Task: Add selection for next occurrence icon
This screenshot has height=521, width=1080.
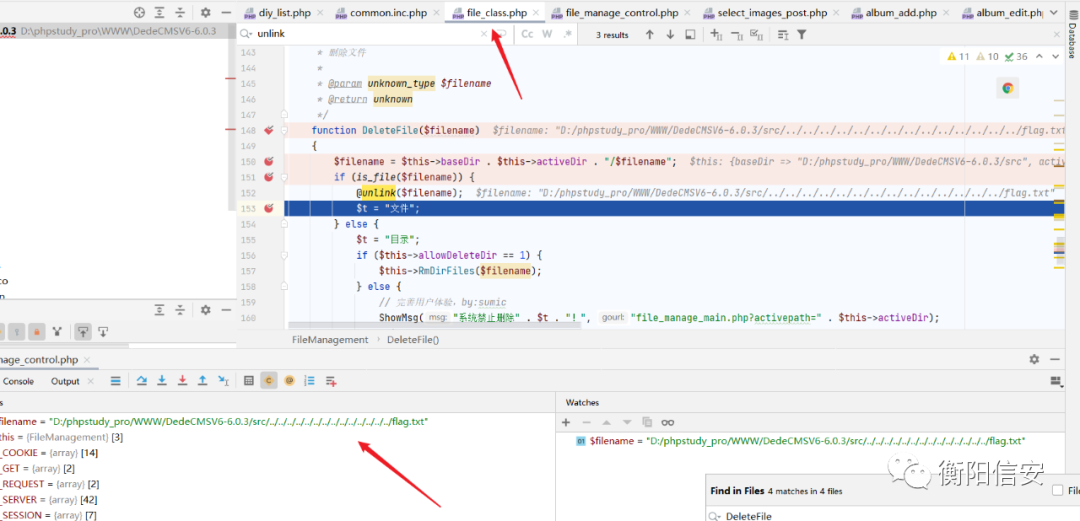Action: click(x=716, y=34)
